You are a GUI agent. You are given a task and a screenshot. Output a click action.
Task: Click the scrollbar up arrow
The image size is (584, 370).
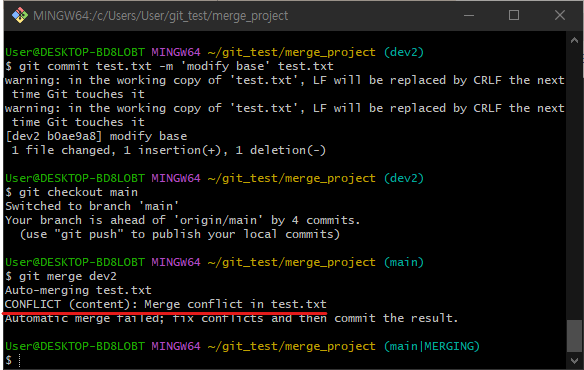click(574, 40)
